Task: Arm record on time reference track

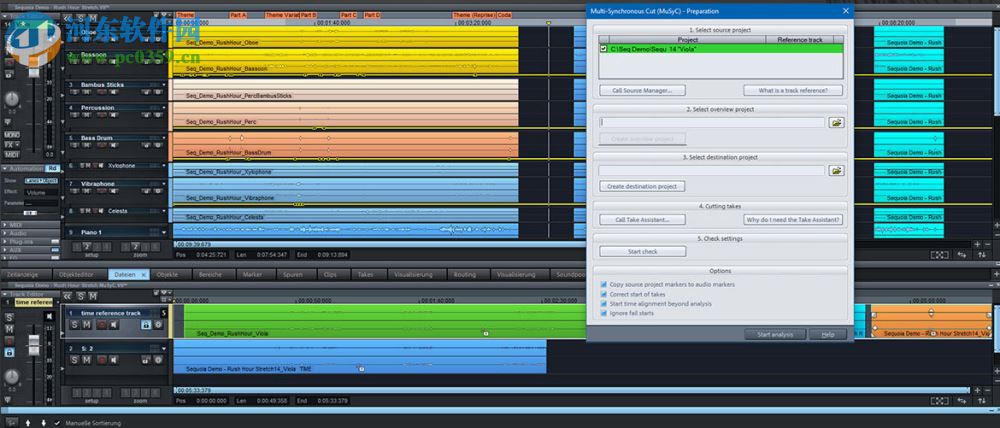Action: (x=101, y=325)
